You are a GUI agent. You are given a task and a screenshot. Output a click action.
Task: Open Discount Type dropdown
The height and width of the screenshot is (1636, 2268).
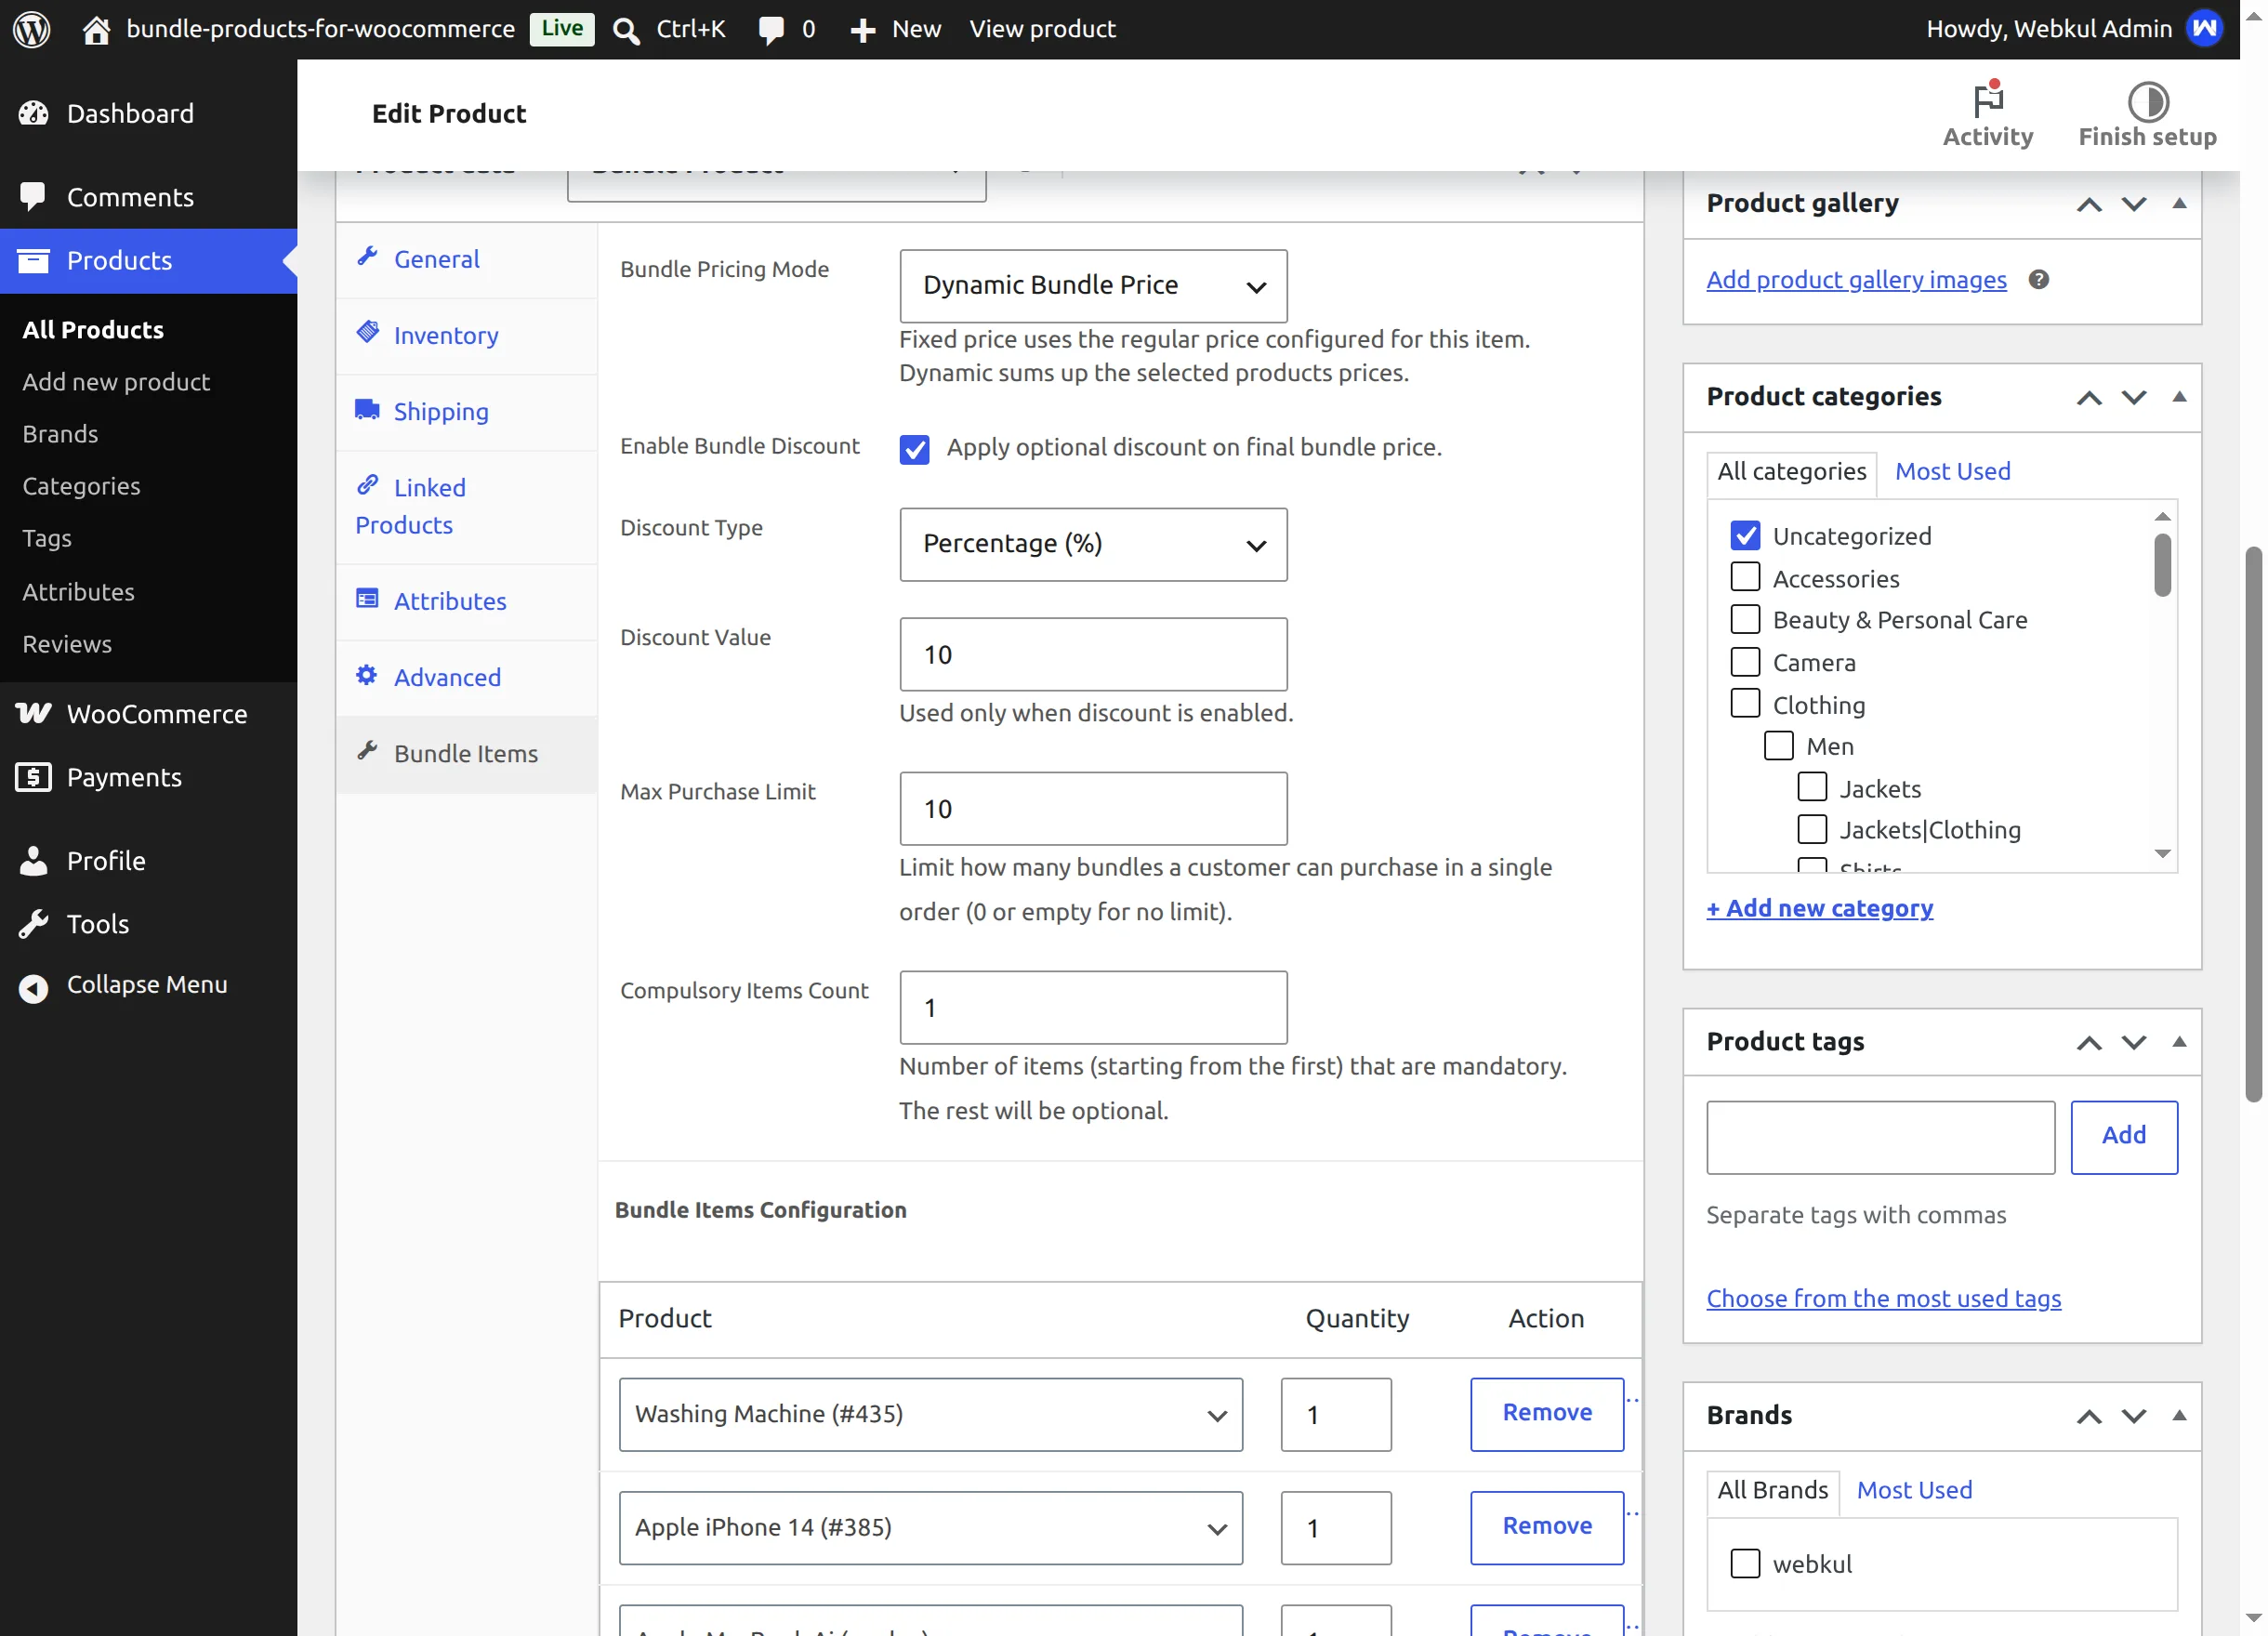1092,545
